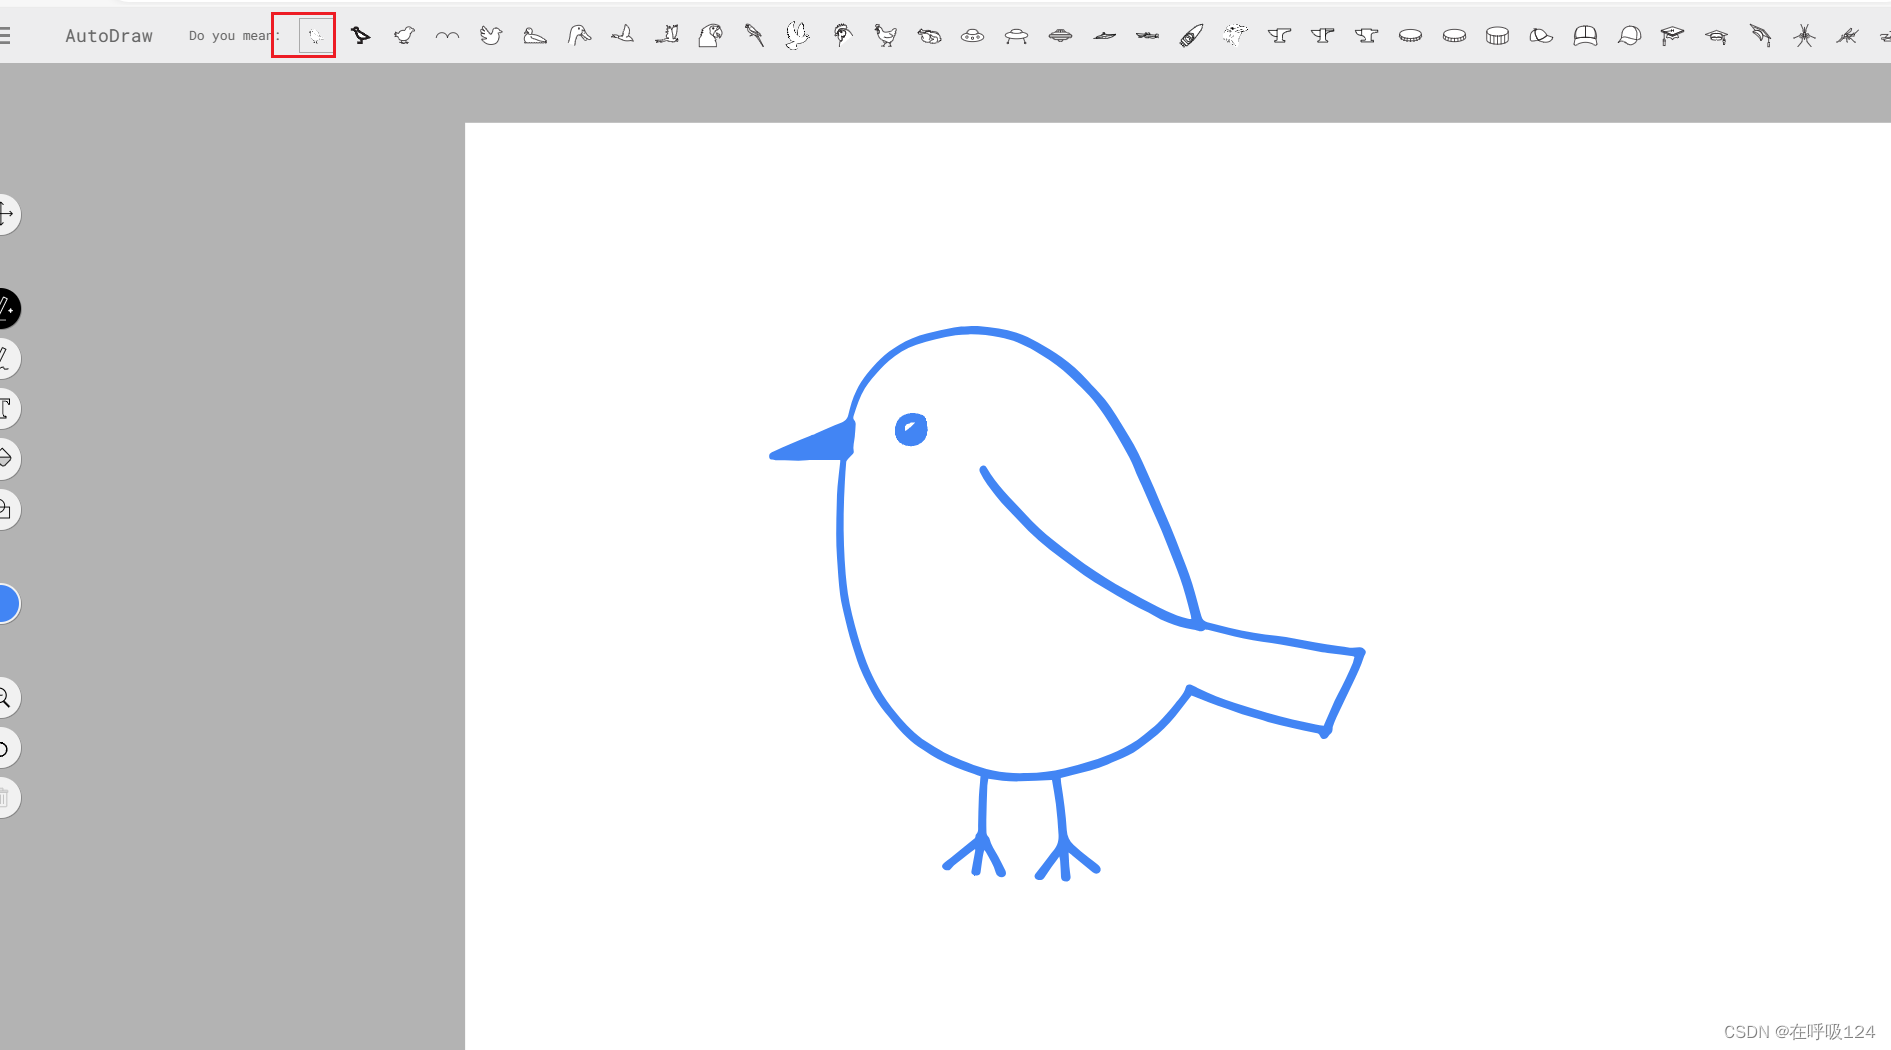This screenshot has width=1891, height=1050.
Task: Choose the speedboat top-view suggestion
Action: (1191, 36)
